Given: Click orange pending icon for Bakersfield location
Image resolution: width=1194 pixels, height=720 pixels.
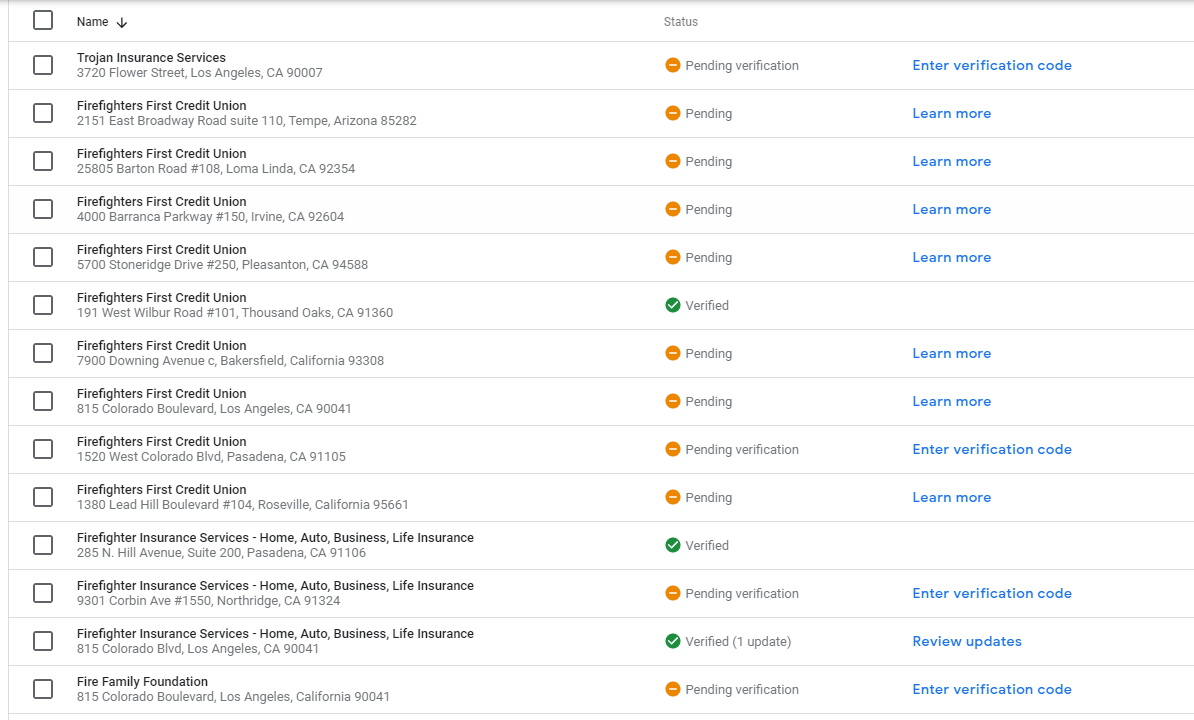Looking at the screenshot, I should point(672,353).
